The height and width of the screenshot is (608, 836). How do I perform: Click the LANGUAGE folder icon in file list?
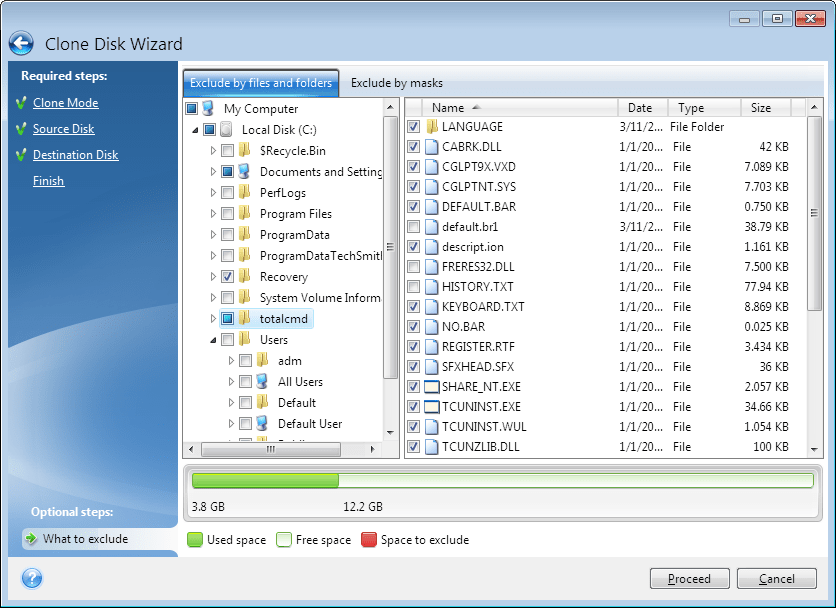pos(432,127)
